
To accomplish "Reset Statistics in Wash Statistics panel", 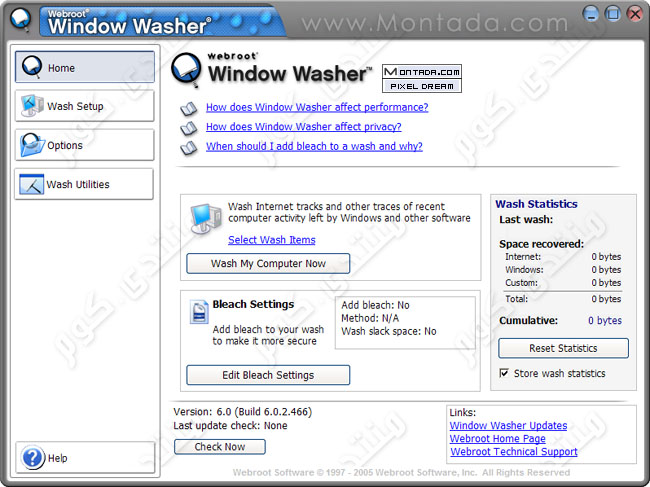I will coord(563,348).
